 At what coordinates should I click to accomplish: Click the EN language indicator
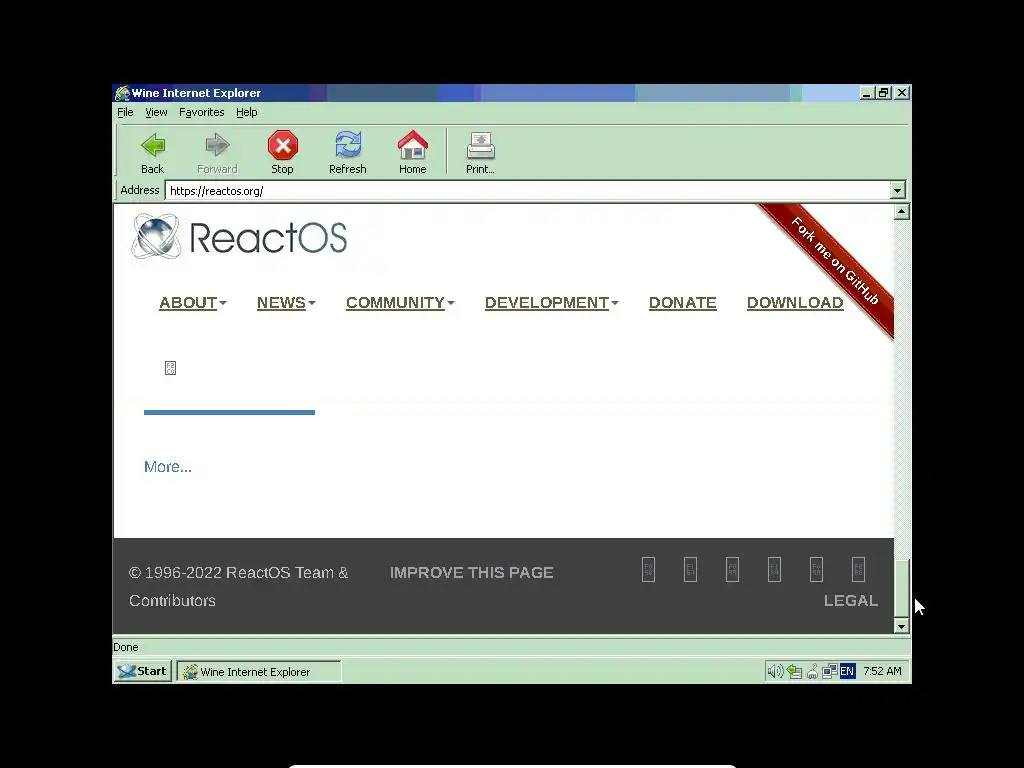pyautogui.click(x=847, y=671)
